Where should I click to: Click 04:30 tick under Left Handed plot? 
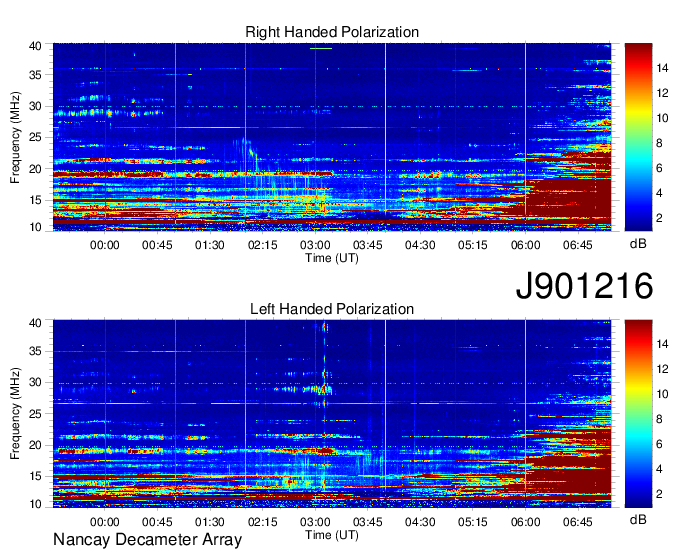420,522
